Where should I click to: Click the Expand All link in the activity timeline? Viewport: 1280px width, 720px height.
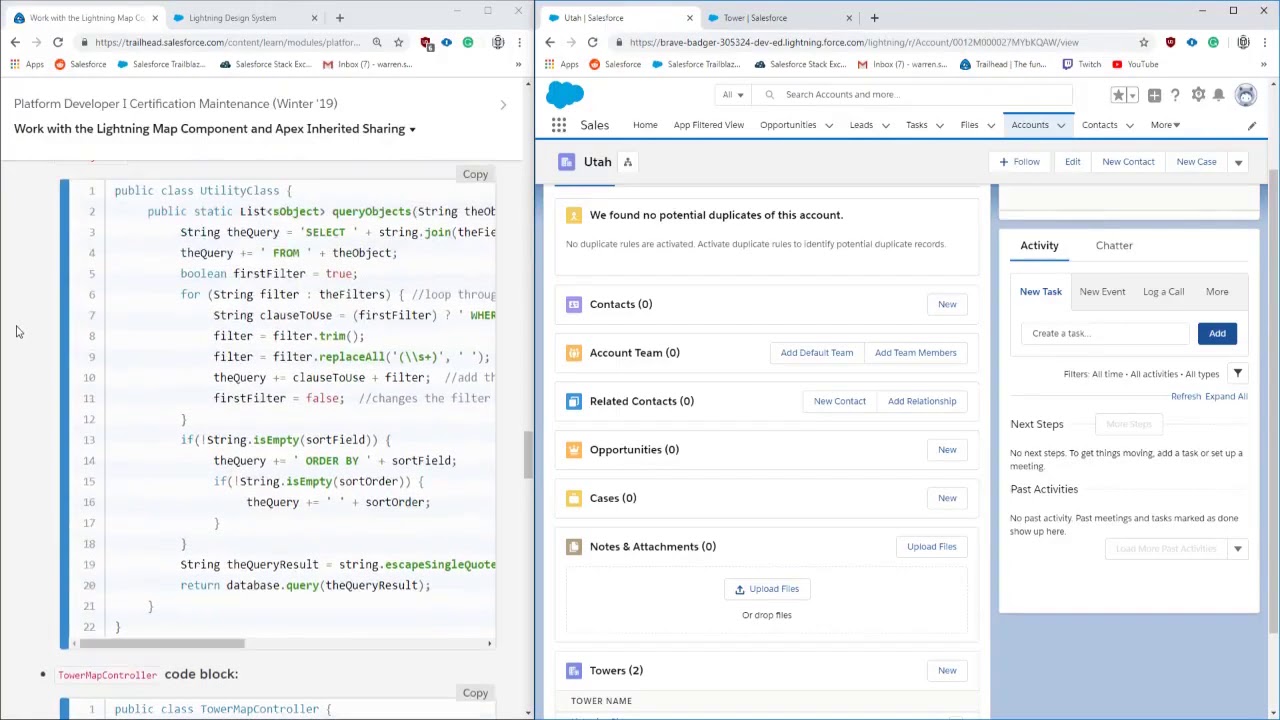(x=1226, y=397)
